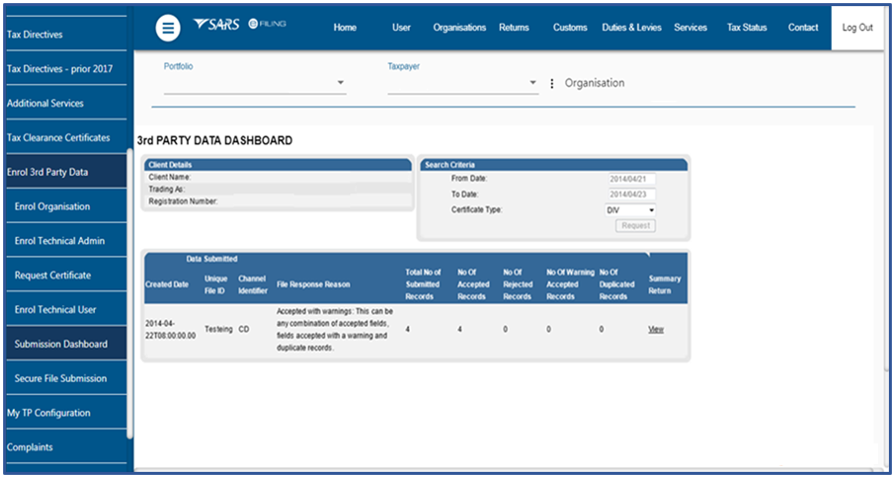
Task: Click the From Date field
Action: pyautogui.click(x=630, y=179)
